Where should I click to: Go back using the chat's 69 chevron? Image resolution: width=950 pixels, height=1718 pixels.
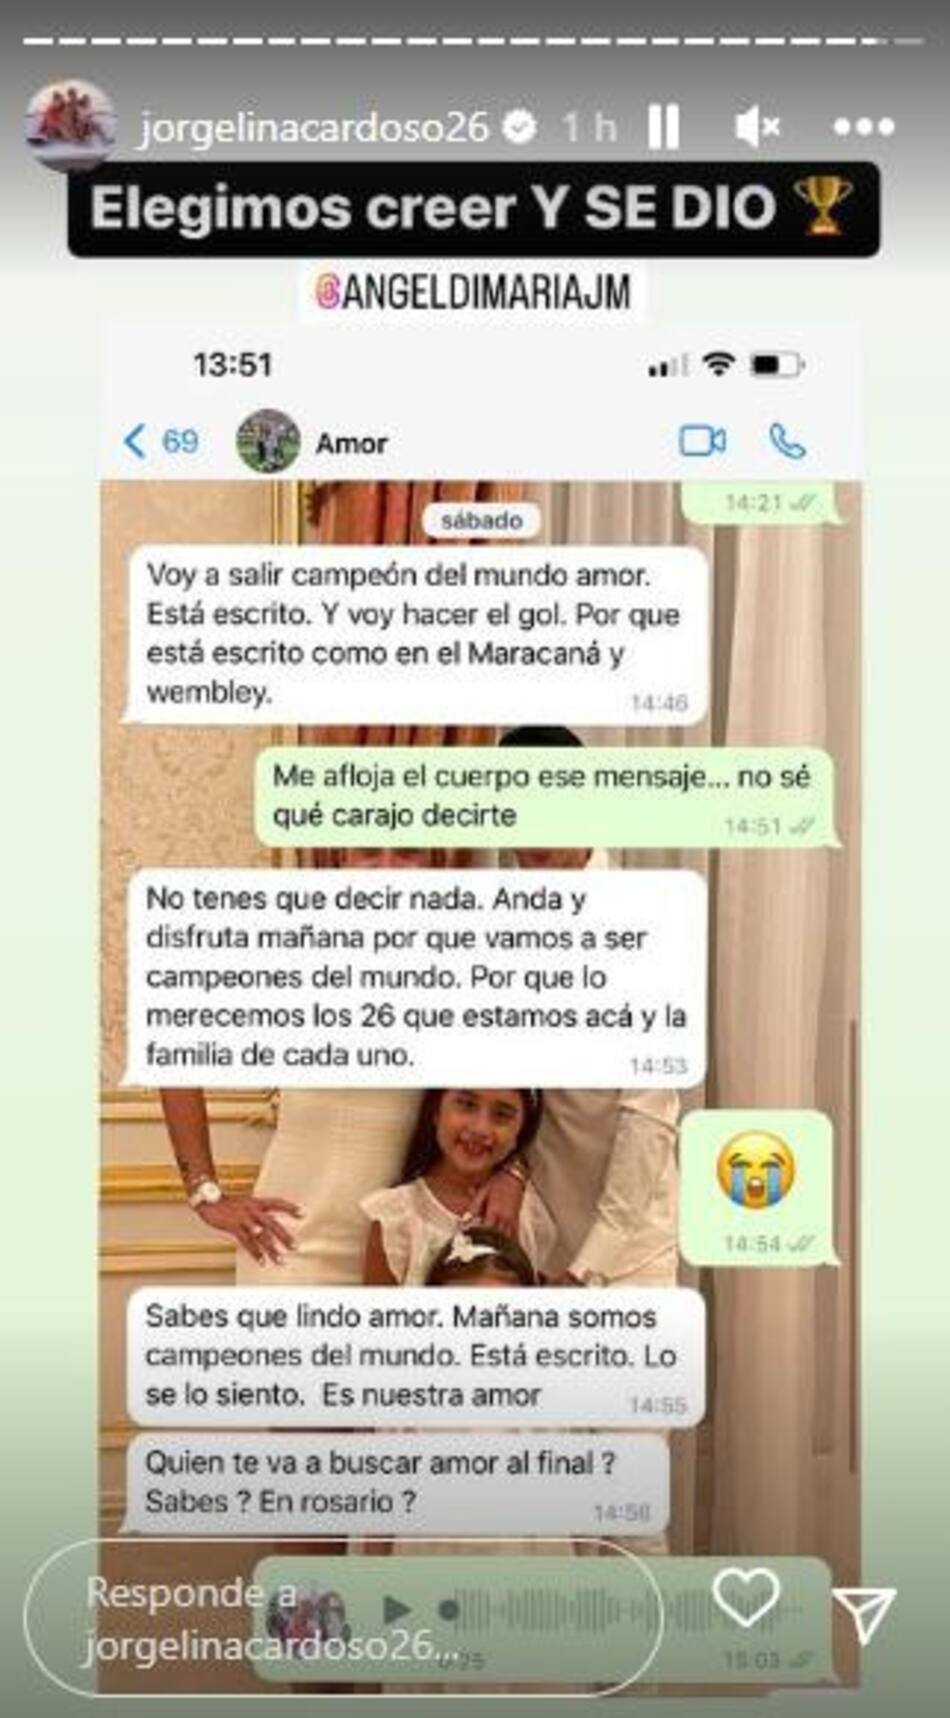click(x=161, y=441)
